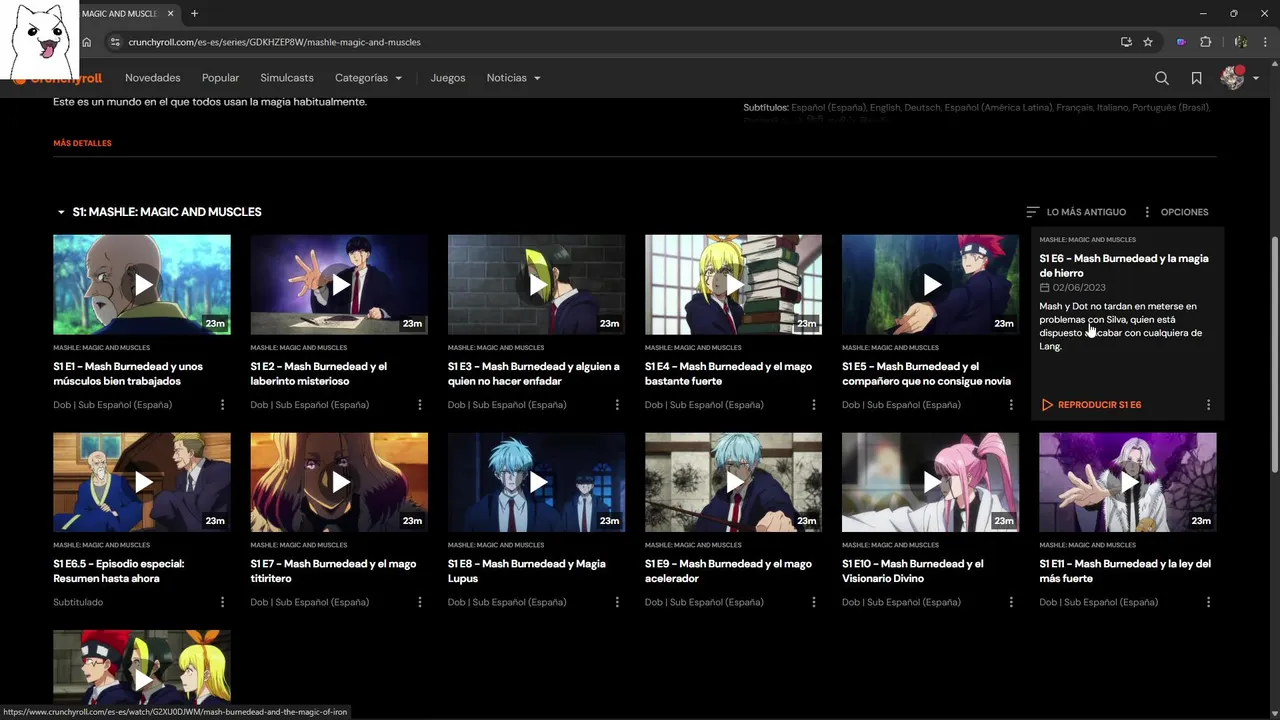Screen dimensions: 1280x720
Task: Open the browser extensions puzzle icon
Action: 1205,42
